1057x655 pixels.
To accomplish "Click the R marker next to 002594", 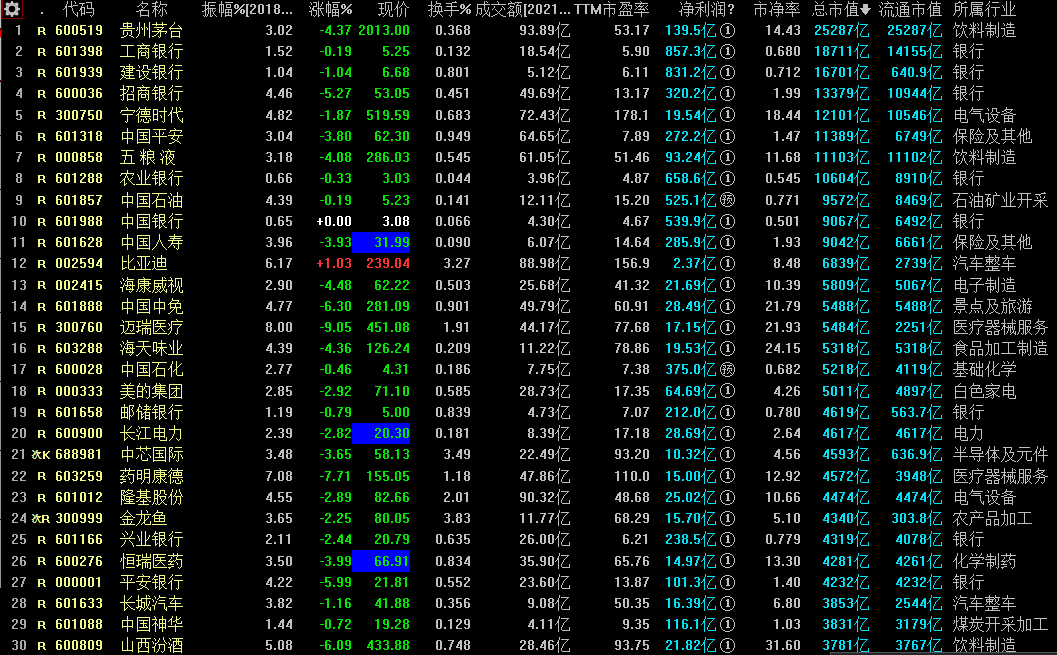I will [x=42, y=264].
